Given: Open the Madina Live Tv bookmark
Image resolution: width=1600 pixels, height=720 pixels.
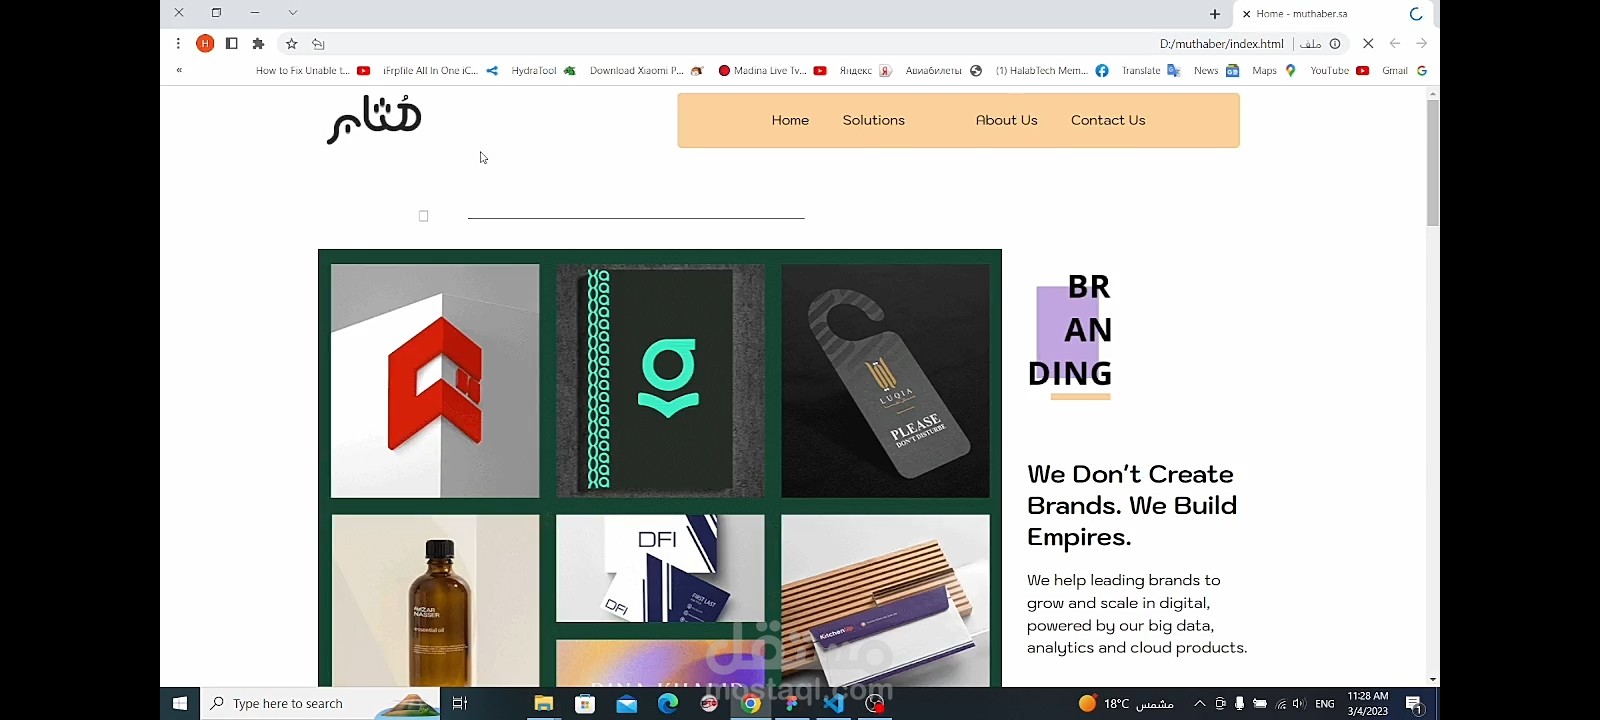Looking at the screenshot, I should pos(772,70).
